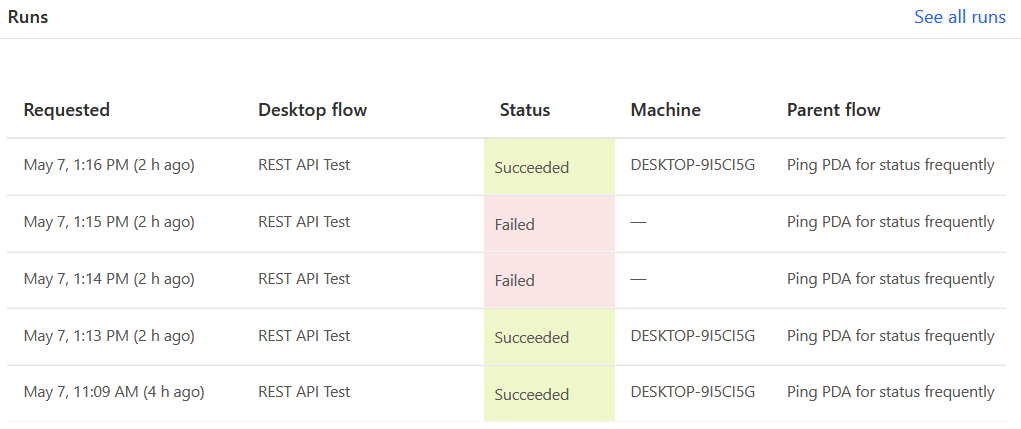1021x429 pixels.
Task: Sort by the Requested column header
Action: click(x=66, y=110)
